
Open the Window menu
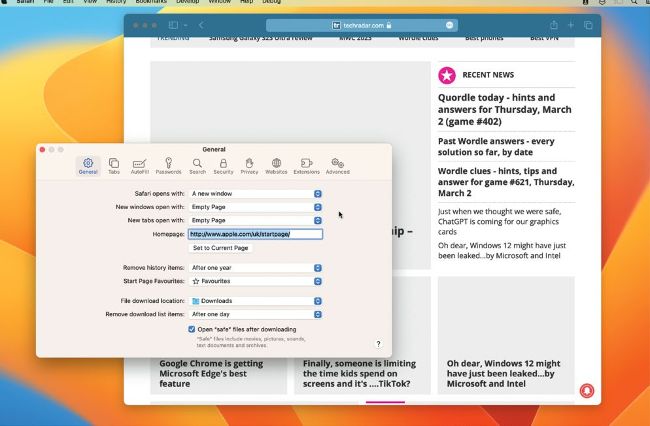click(x=220, y=2)
